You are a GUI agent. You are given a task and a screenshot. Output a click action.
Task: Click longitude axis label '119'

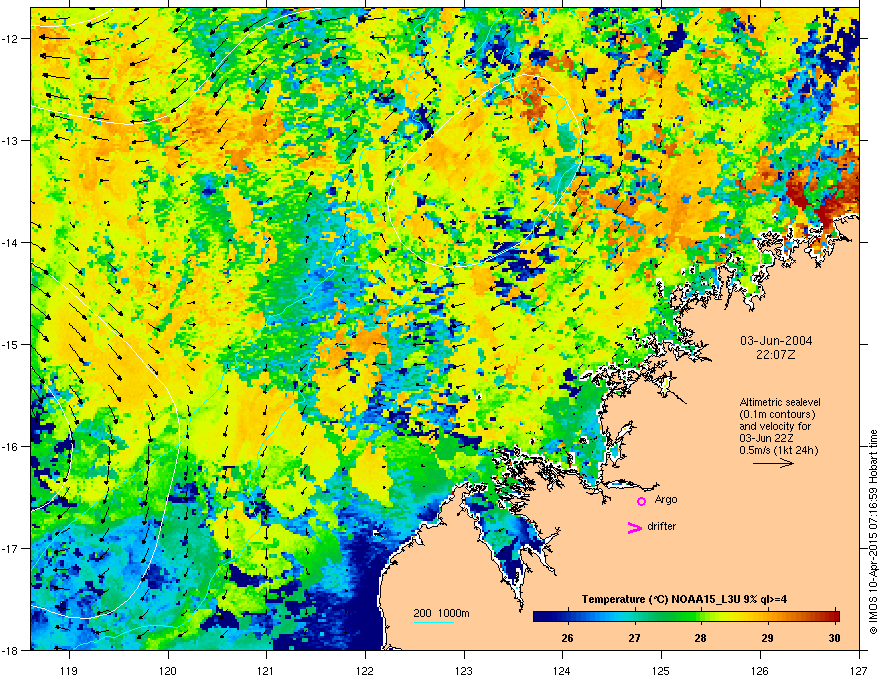(69, 670)
